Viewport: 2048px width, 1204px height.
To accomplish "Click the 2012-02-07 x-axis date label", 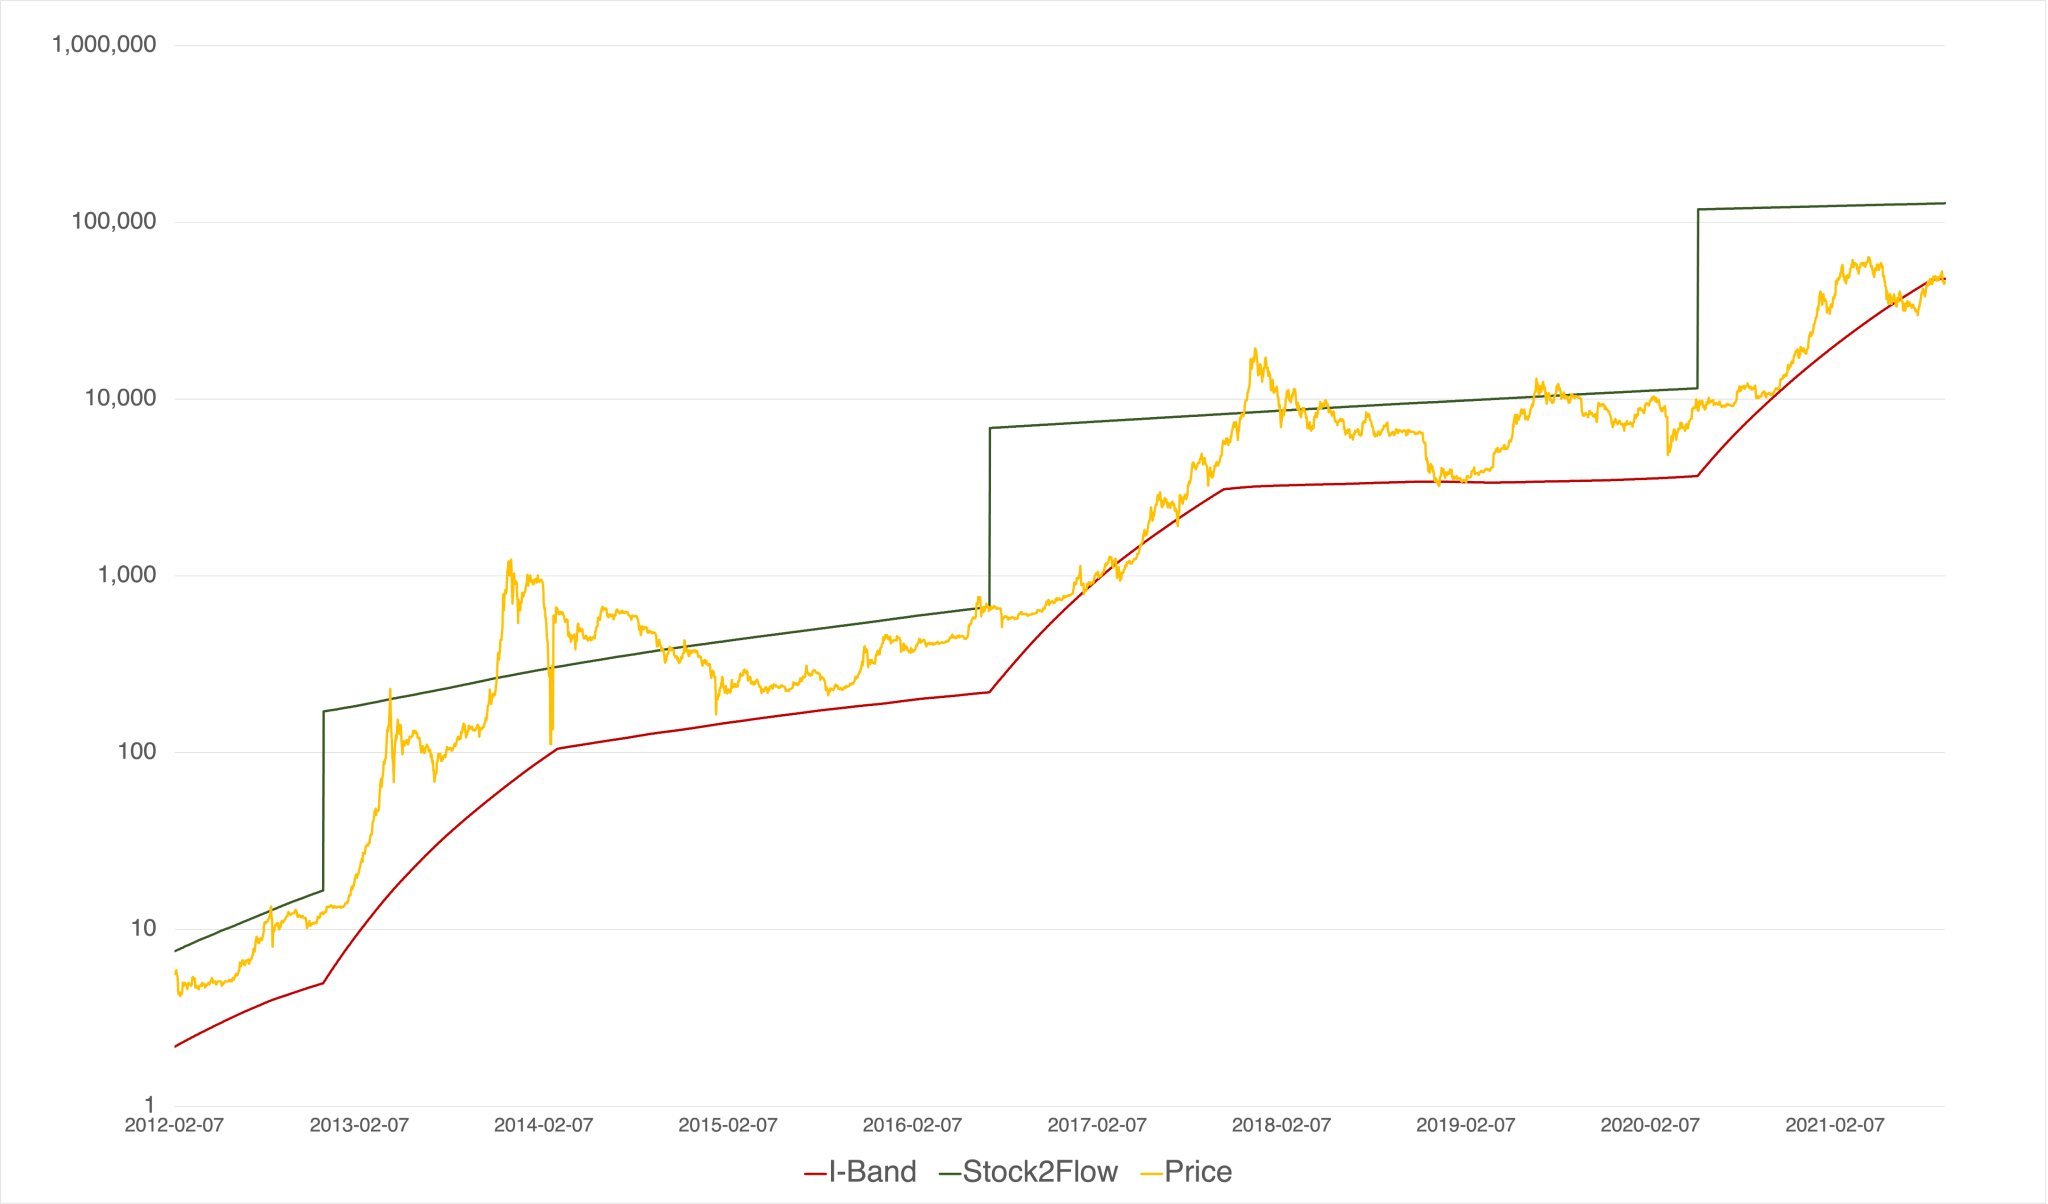I will [x=174, y=1125].
